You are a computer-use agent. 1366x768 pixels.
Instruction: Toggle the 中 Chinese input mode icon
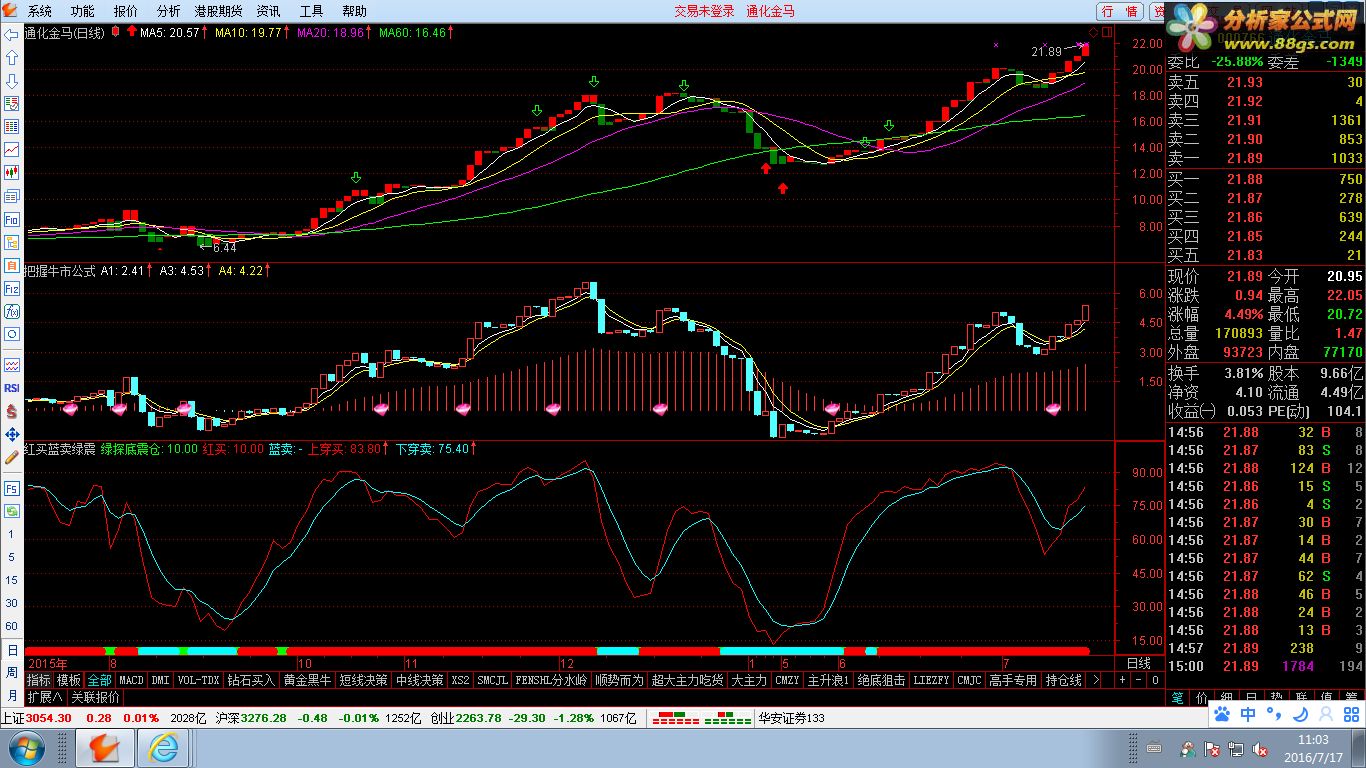[1248, 714]
